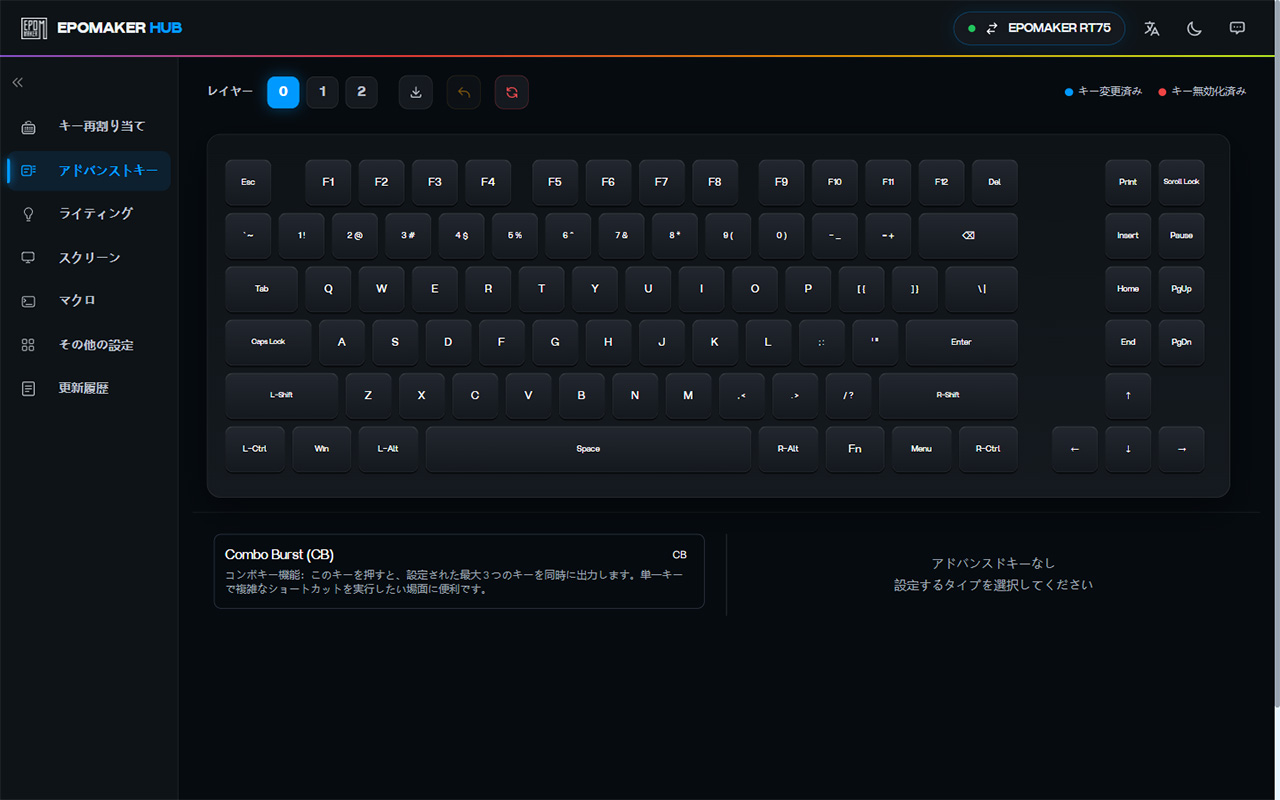View the 更新履歴 page
Image resolution: width=1280 pixels, height=800 pixels.
89,388
